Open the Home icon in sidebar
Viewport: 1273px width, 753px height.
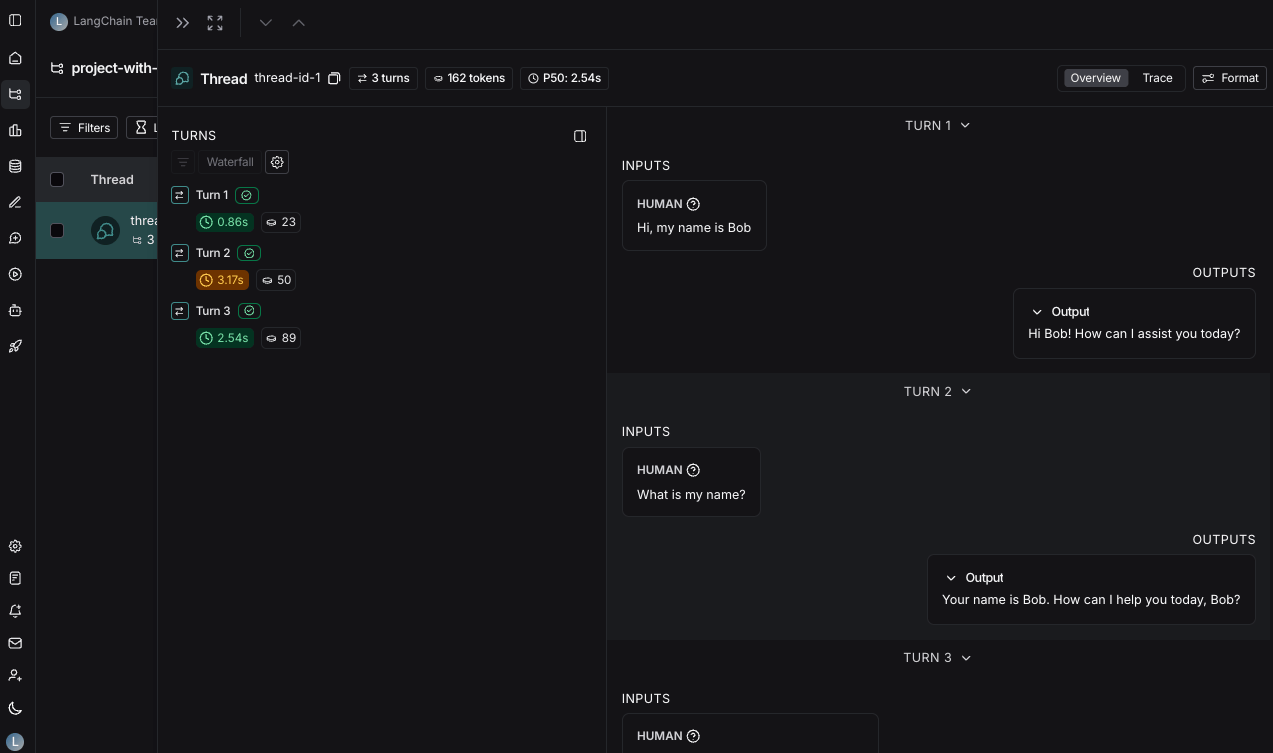coord(15,58)
